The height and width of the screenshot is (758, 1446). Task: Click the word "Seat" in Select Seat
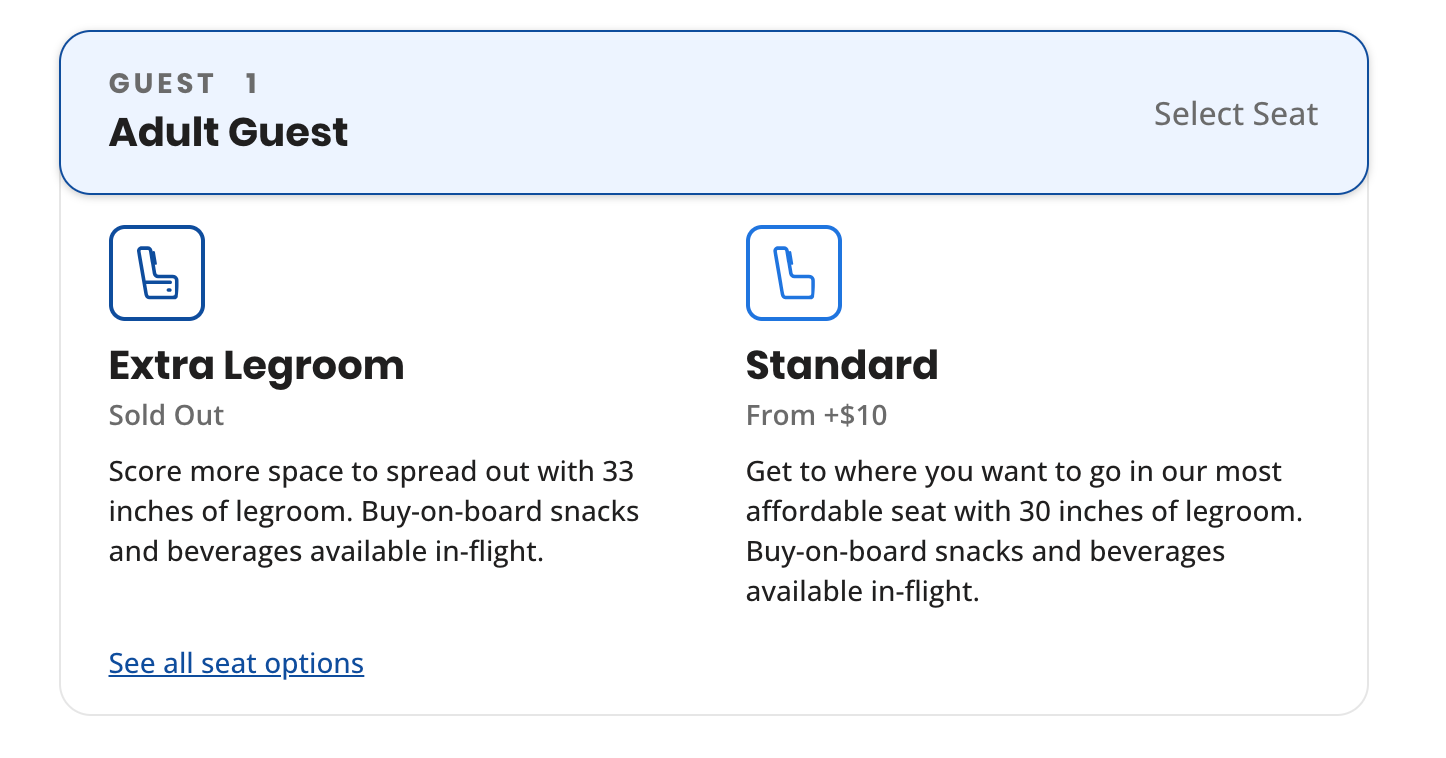click(x=1283, y=114)
